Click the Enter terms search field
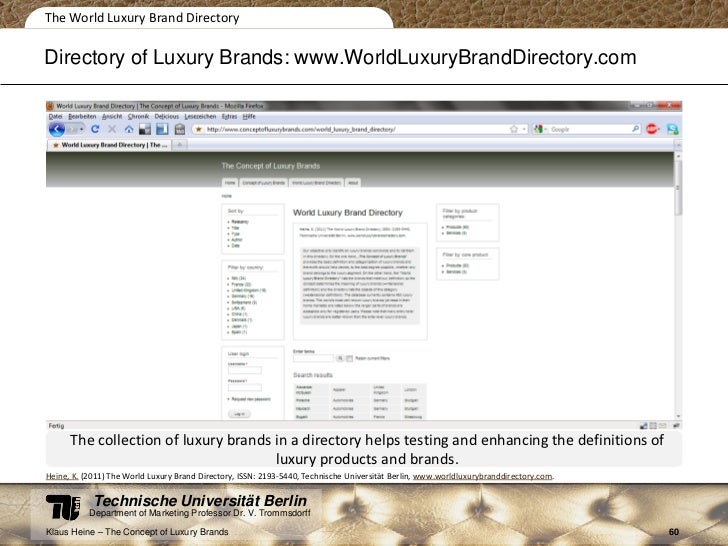Screen dimensions: 728x546 coord(313,358)
